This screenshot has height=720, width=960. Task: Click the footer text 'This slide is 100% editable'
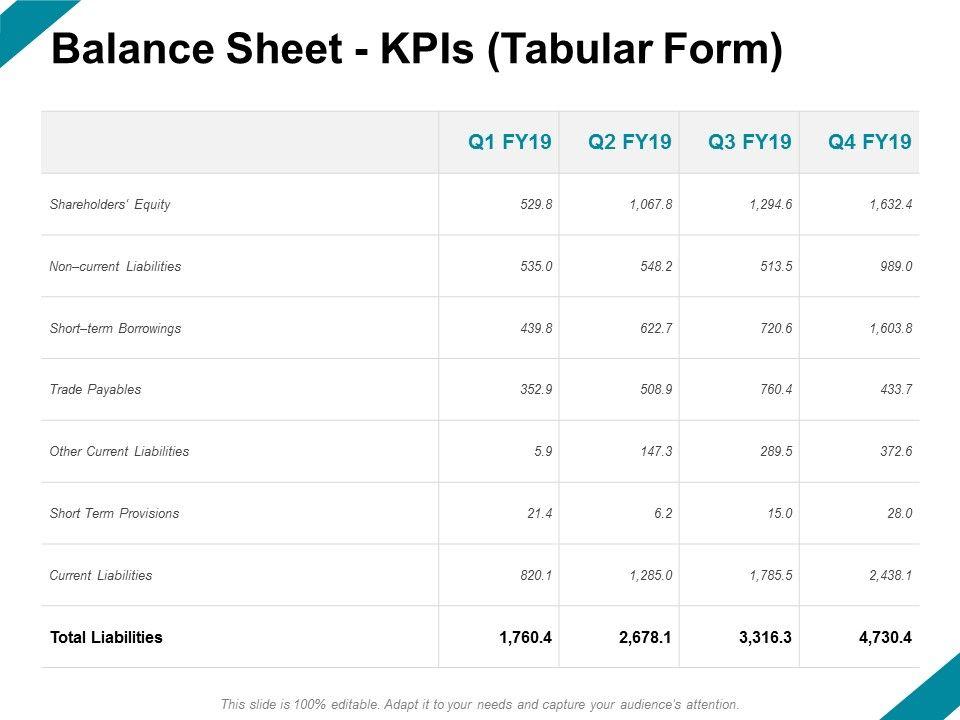pos(480,704)
